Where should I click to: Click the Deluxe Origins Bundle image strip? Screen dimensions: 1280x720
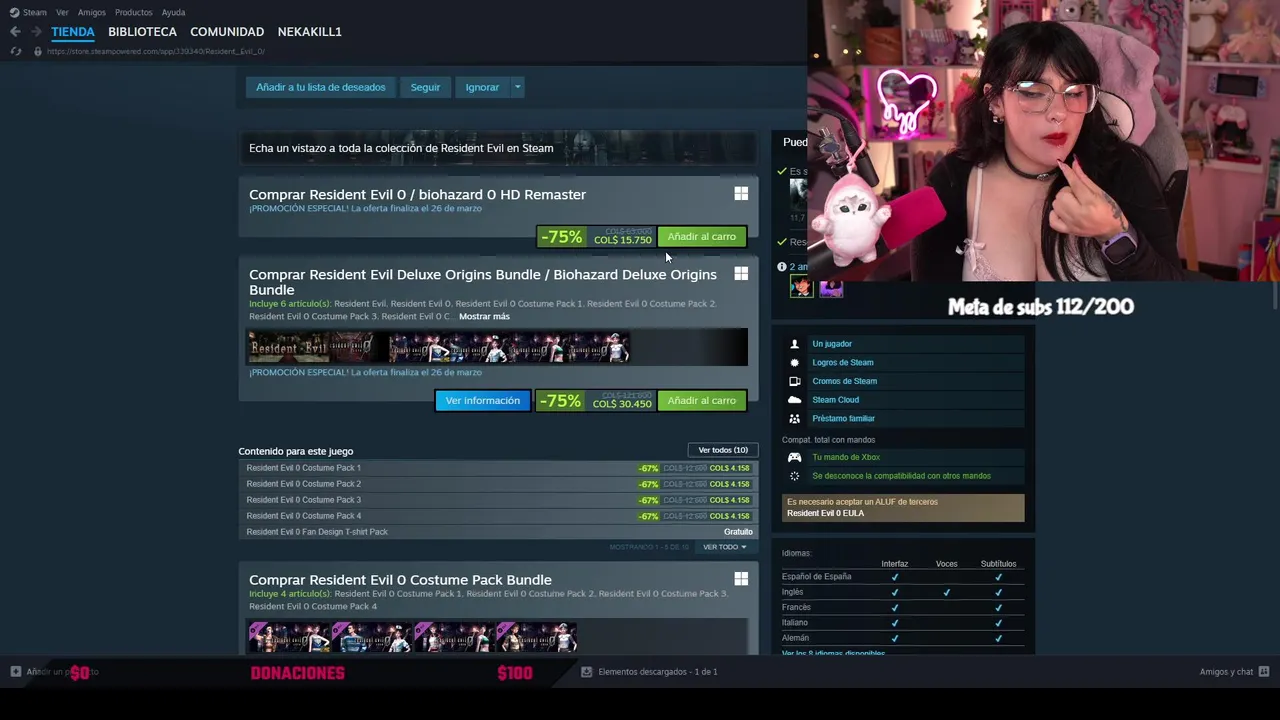point(497,347)
